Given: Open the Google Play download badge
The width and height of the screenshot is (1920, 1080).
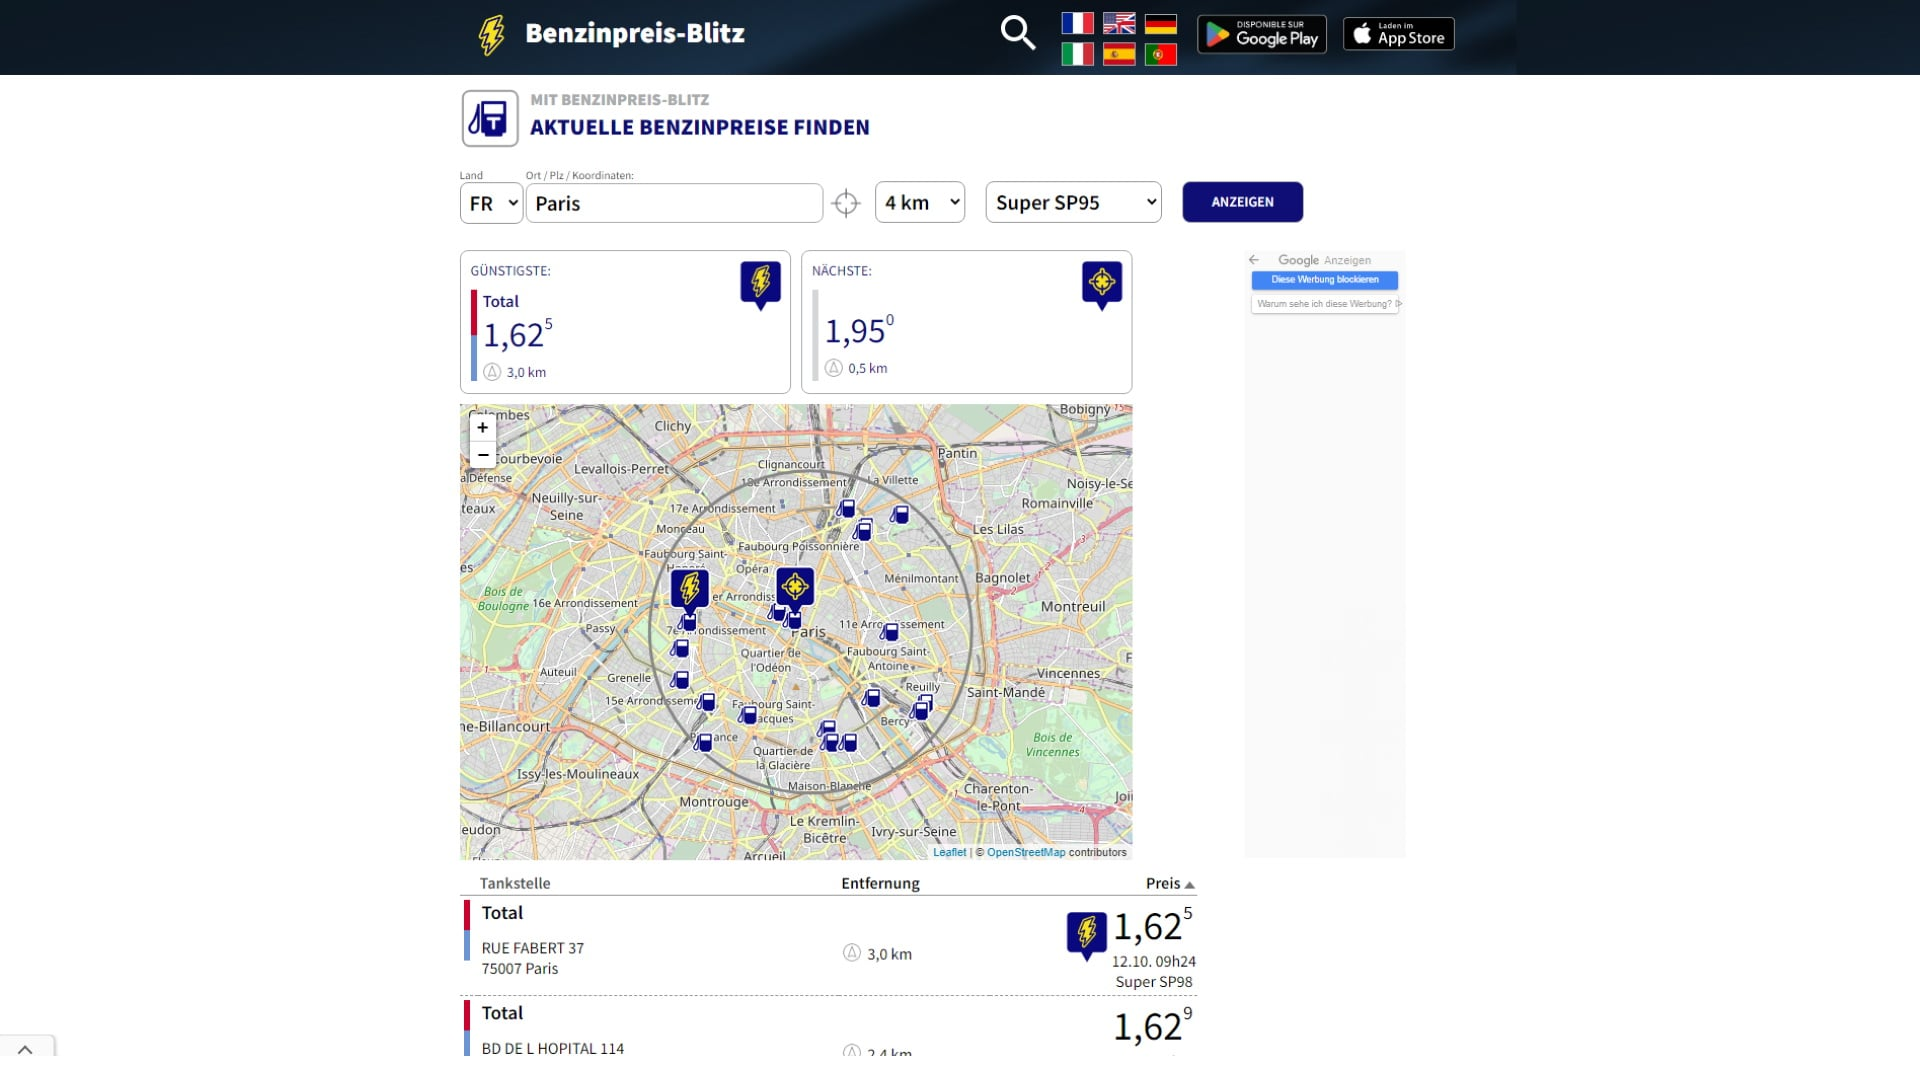Looking at the screenshot, I should click(x=1261, y=35).
